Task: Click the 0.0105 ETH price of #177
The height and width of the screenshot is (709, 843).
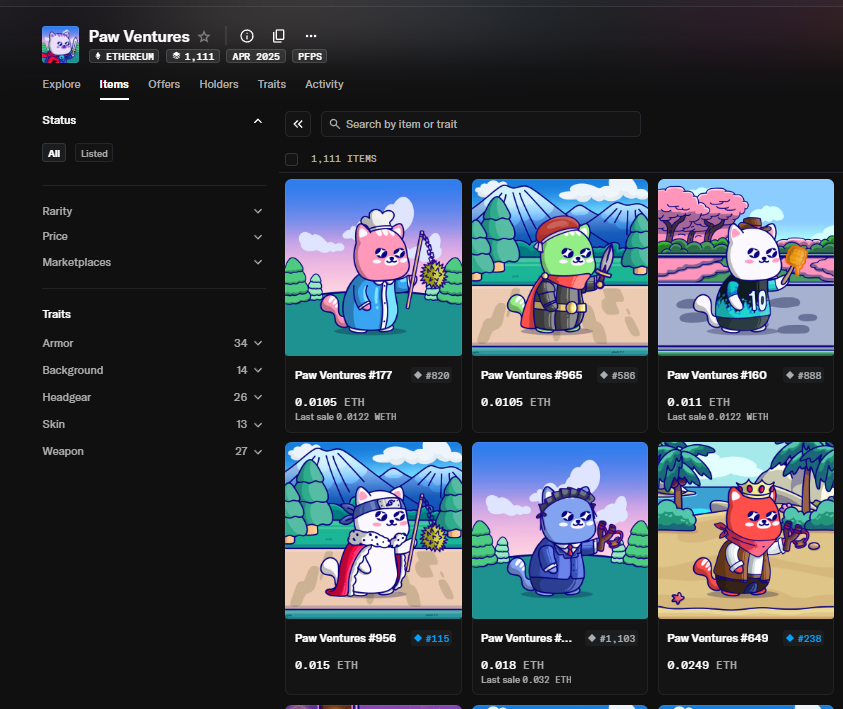Action: pos(330,402)
